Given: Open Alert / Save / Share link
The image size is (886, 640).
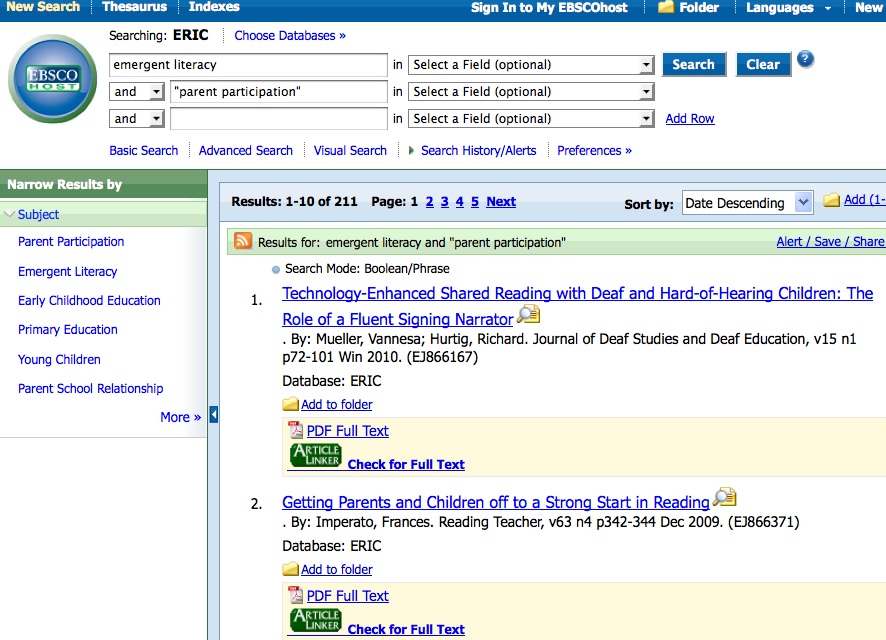Looking at the screenshot, I should pos(831,242).
